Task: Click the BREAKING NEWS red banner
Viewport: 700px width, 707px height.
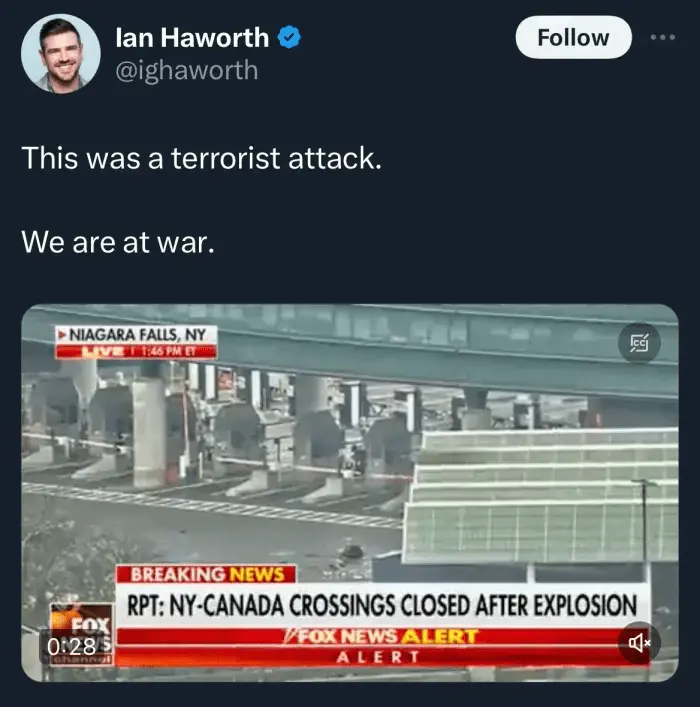Action: pos(206,574)
